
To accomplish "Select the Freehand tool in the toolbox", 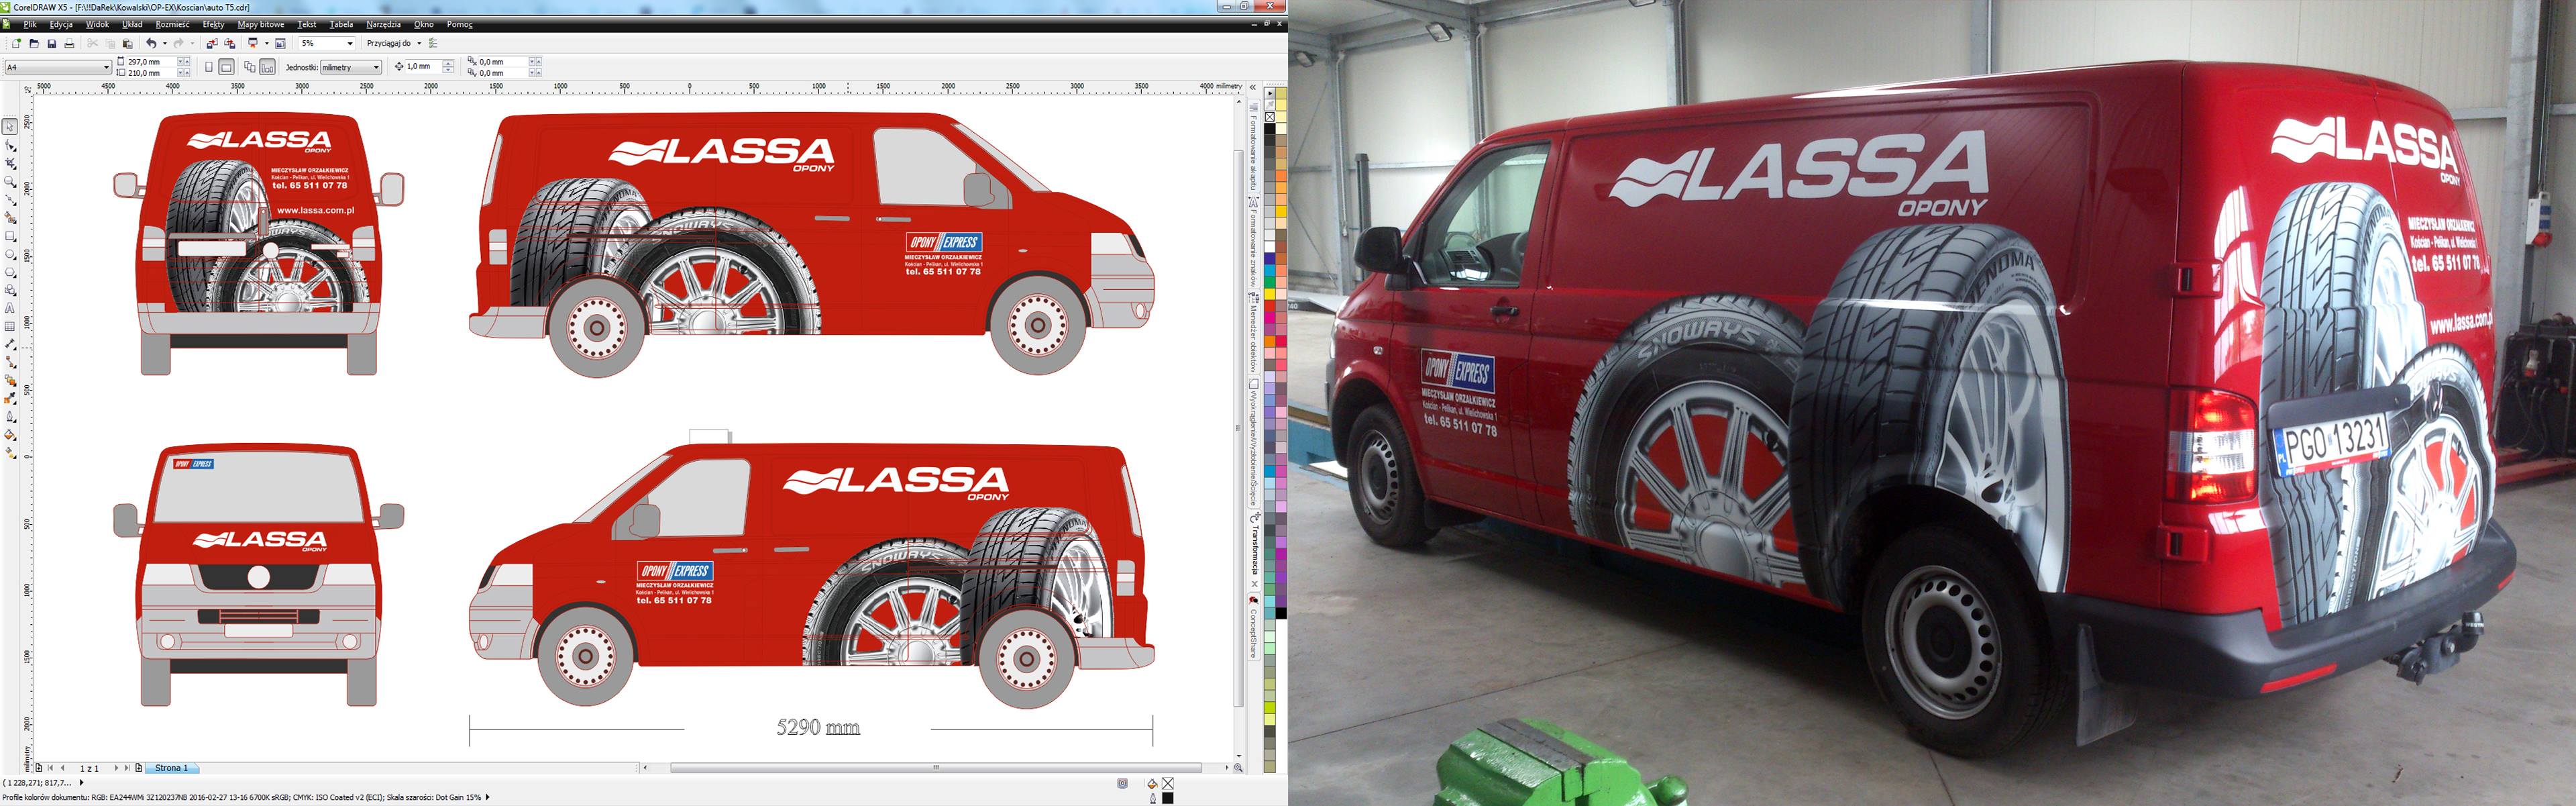I will [10, 199].
